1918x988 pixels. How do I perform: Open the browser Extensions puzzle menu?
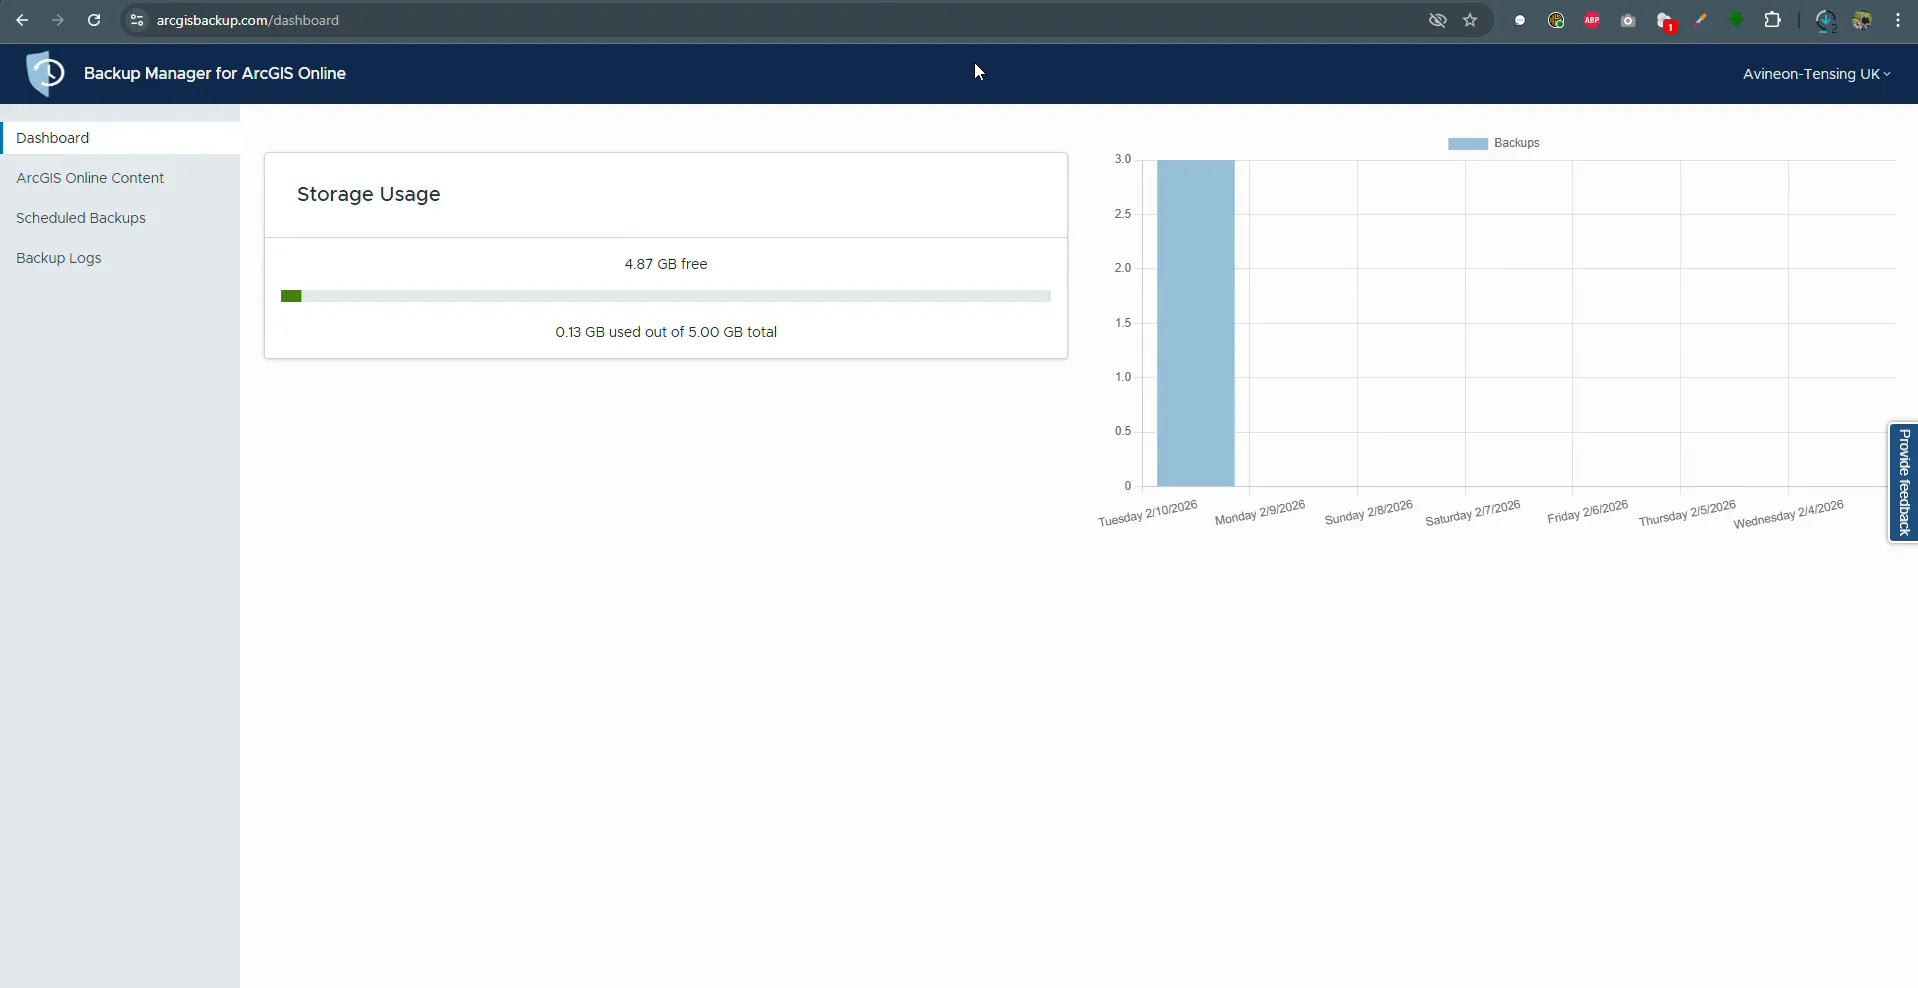1772,20
